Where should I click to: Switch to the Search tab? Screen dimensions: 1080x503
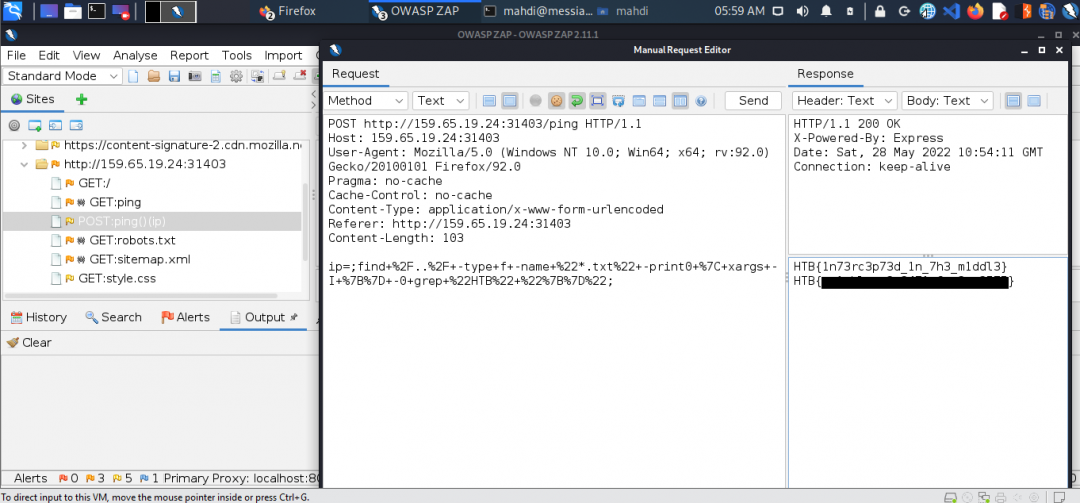coord(113,317)
